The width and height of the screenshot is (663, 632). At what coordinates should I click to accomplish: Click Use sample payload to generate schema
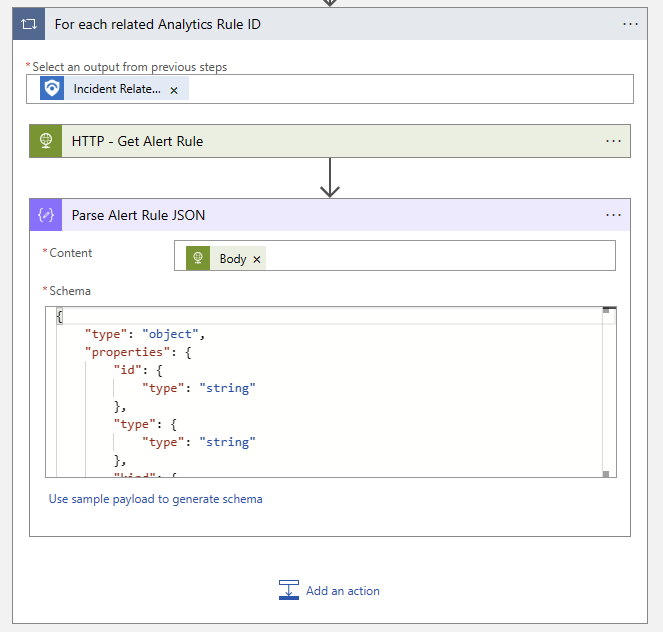[155, 499]
